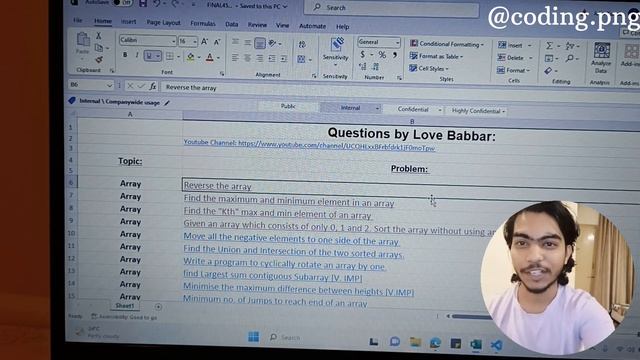
Task: Open the font color dropdown arrow
Action: 218,58
